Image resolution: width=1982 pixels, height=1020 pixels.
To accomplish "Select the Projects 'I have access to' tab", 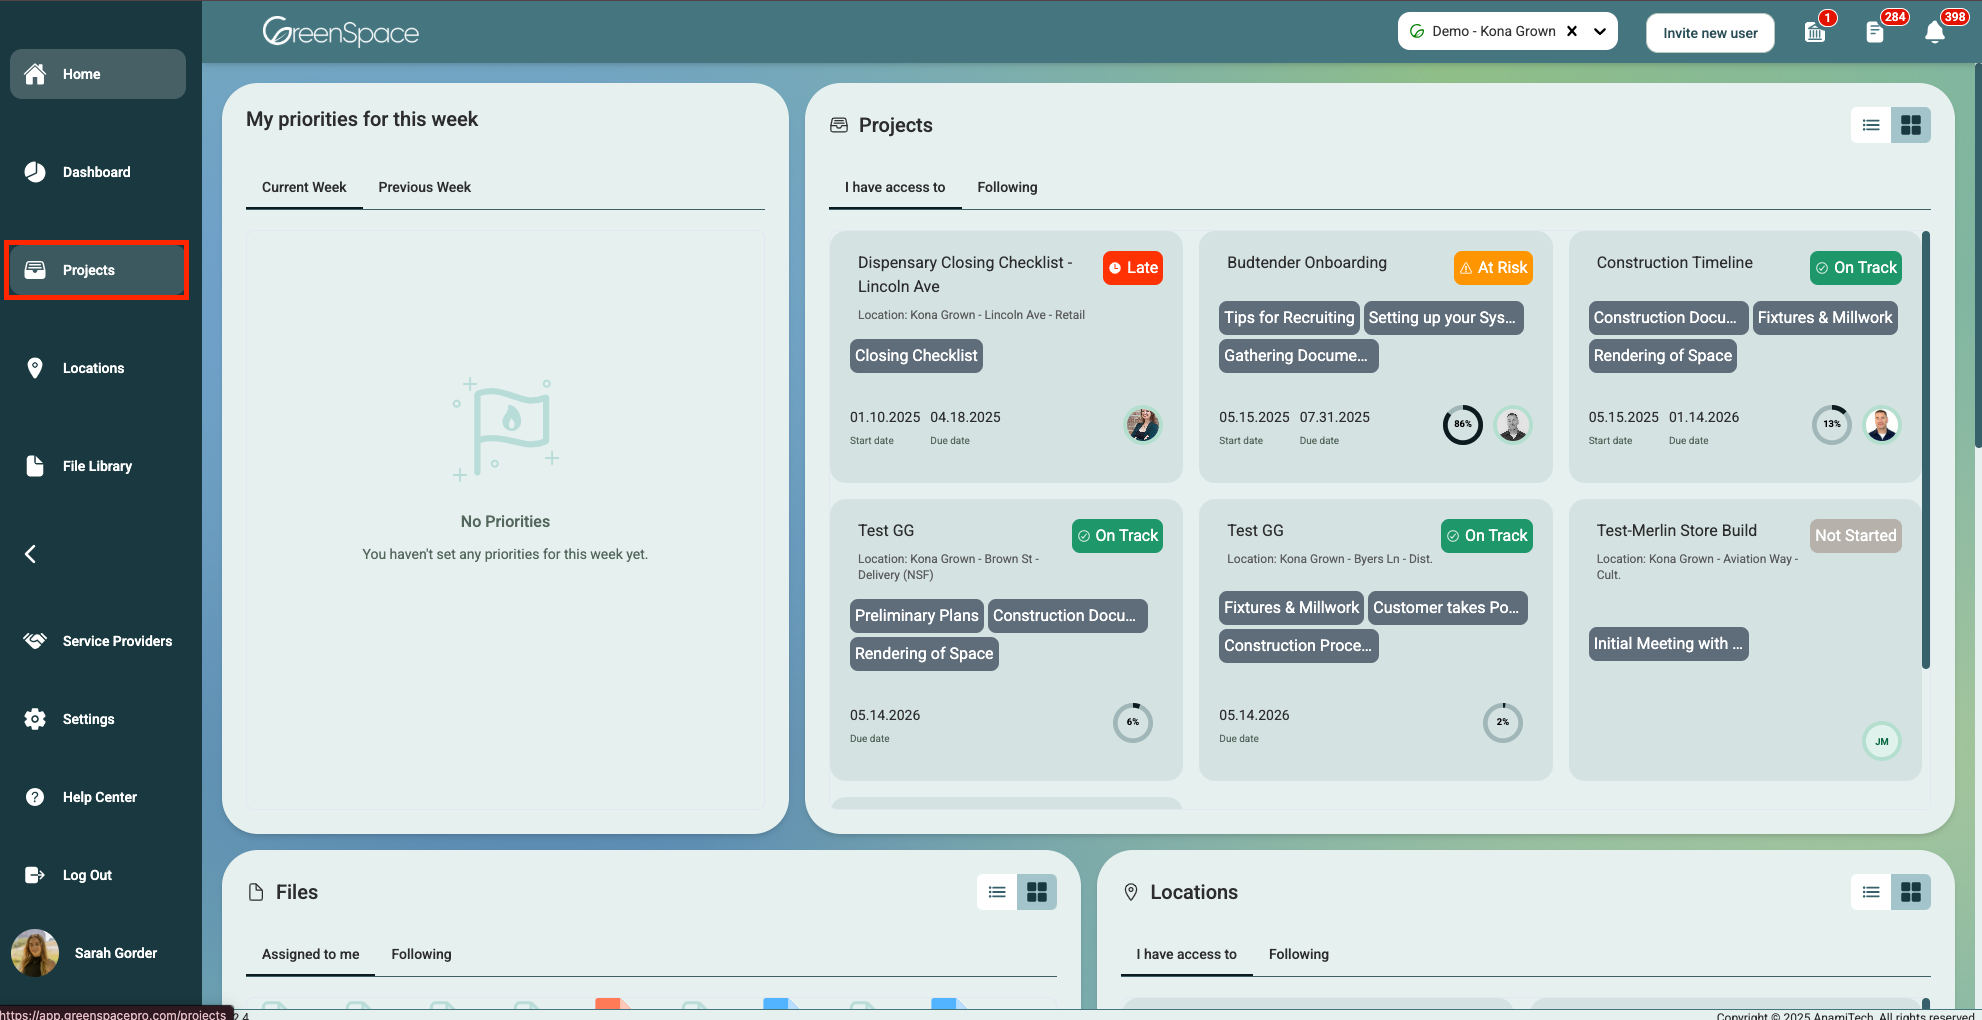I will (895, 187).
